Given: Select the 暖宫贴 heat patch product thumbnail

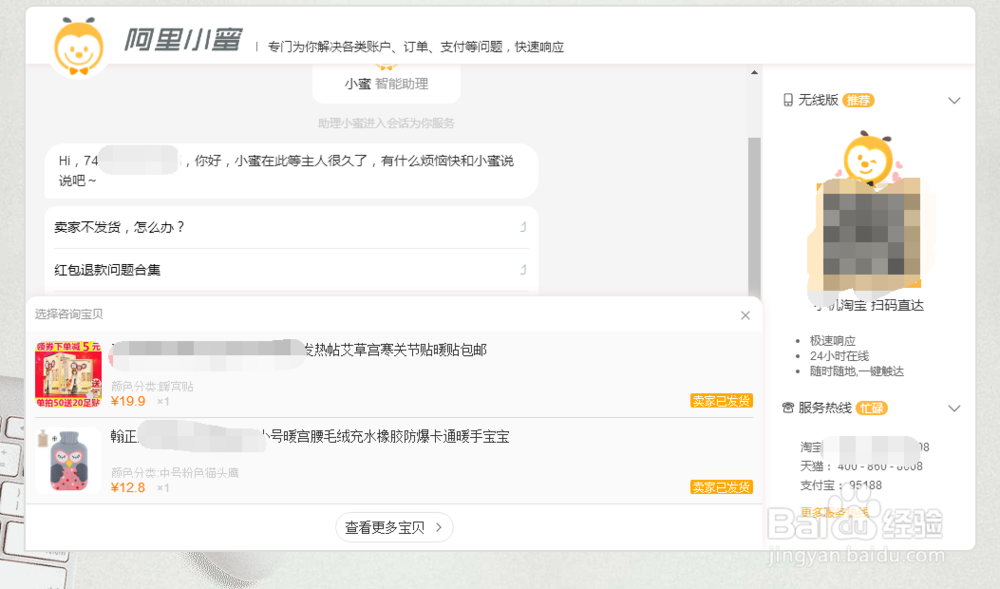Looking at the screenshot, I should [x=68, y=373].
